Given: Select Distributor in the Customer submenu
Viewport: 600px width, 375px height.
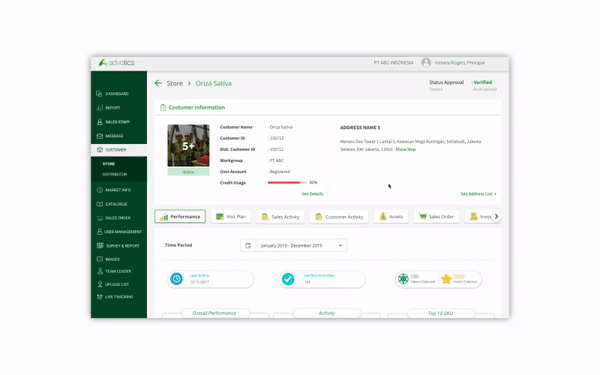Looking at the screenshot, I should 115,174.
